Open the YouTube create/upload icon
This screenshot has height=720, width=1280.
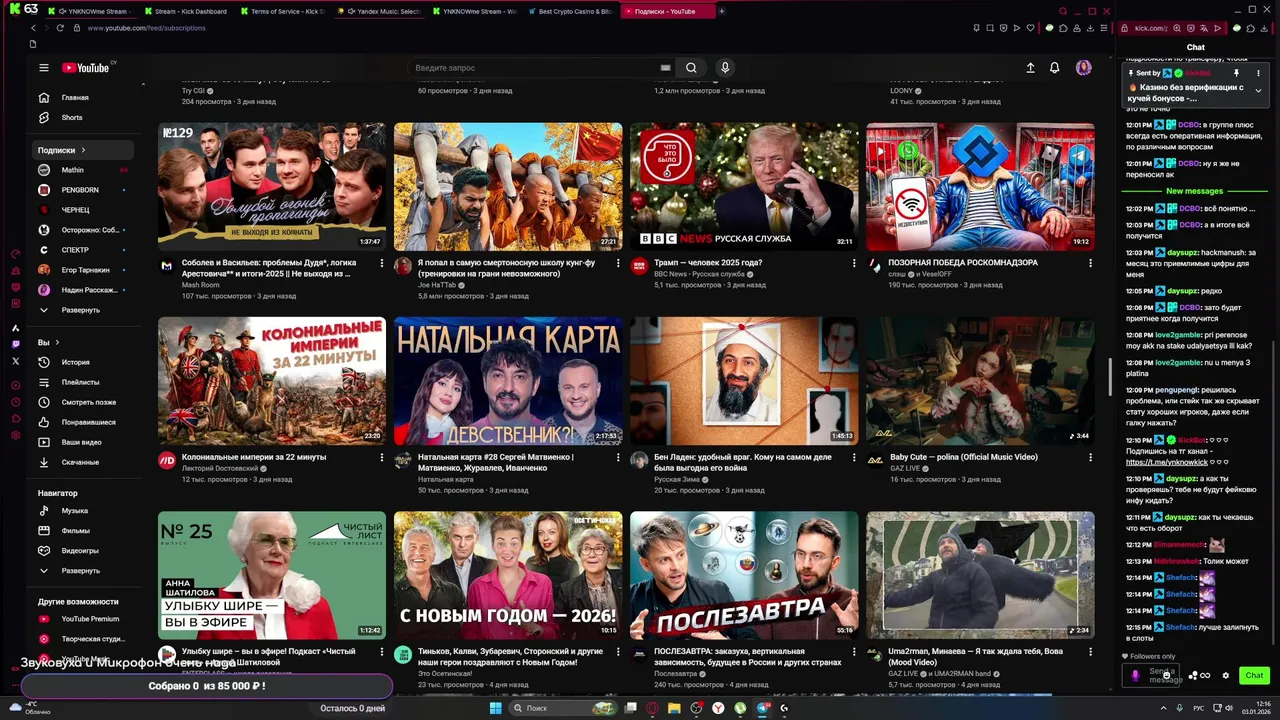pos(1030,68)
